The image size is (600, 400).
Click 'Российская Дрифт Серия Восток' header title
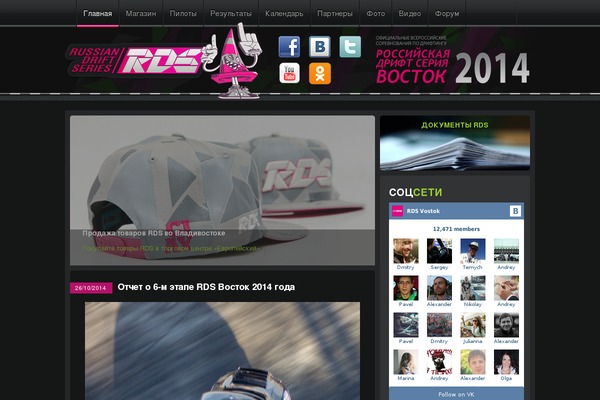point(412,66)
